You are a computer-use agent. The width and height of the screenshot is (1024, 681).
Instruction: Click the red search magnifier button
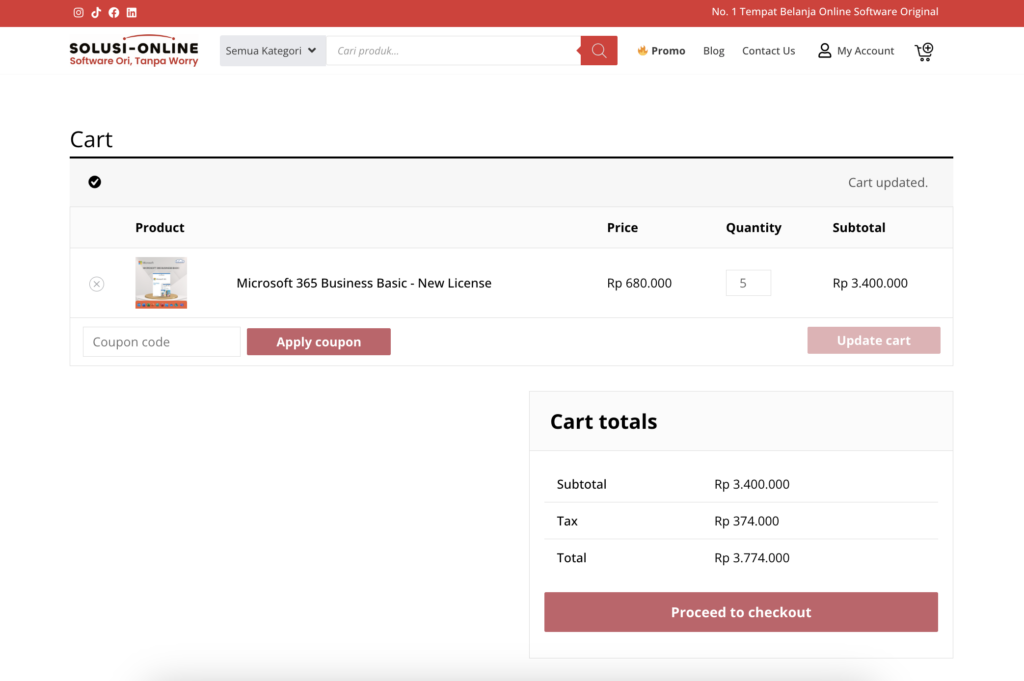(599, 50)
